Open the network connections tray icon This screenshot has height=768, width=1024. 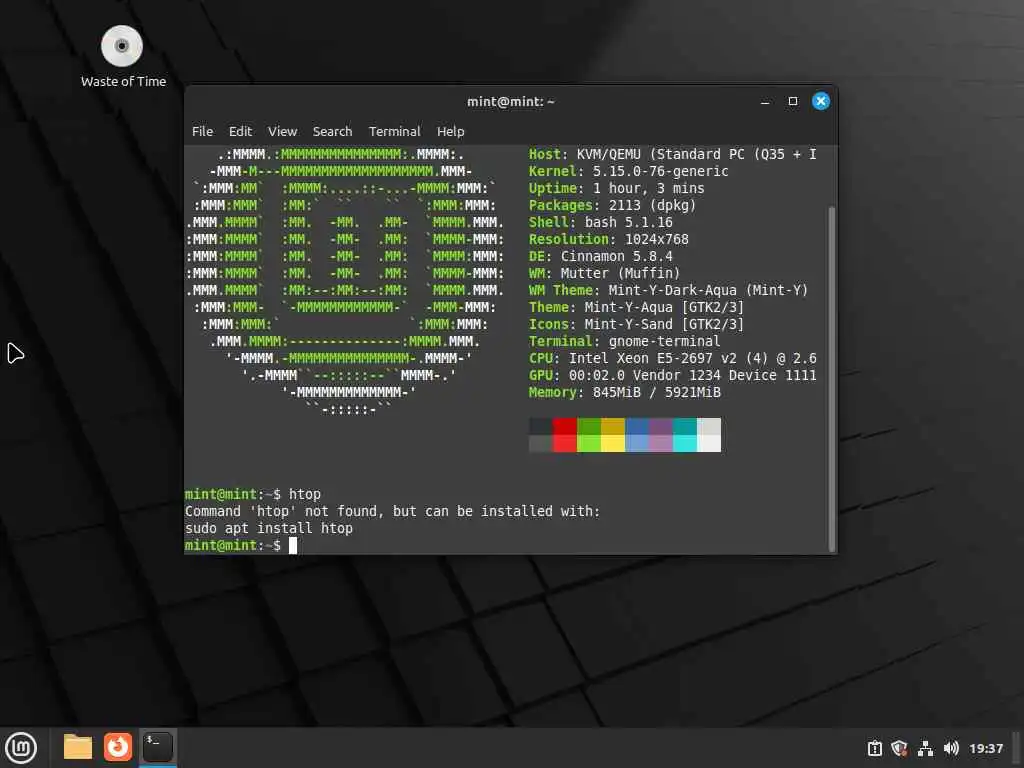click(925, 748)
